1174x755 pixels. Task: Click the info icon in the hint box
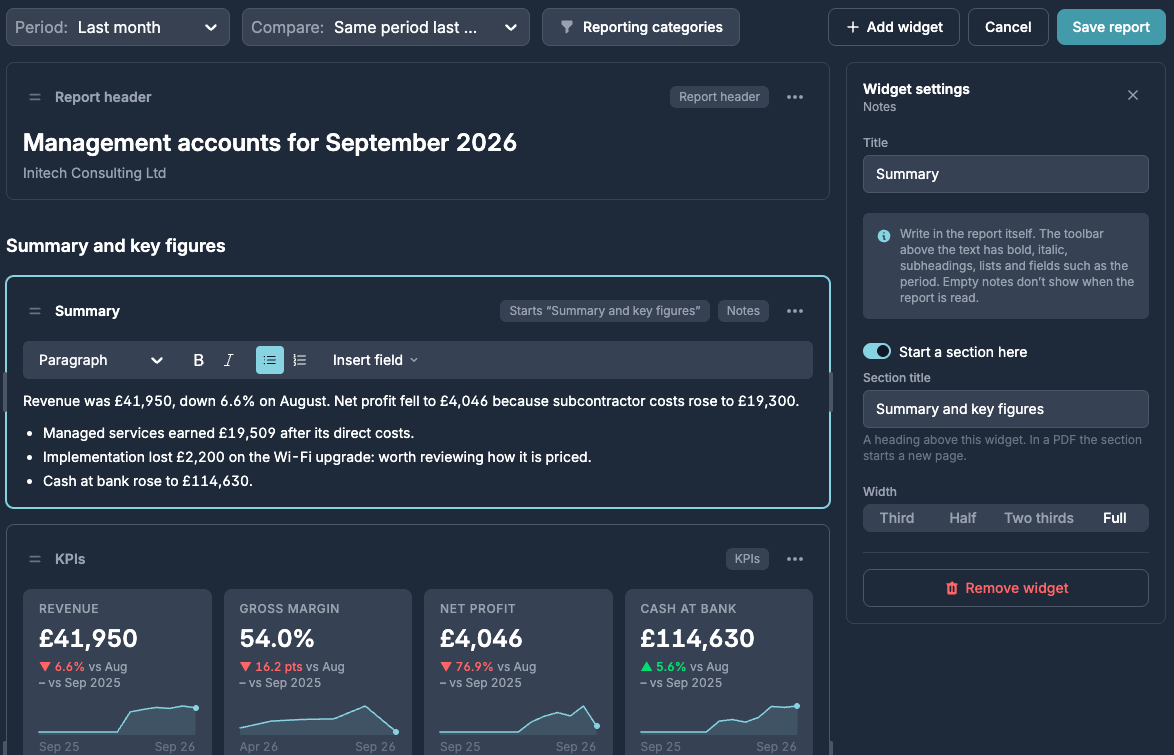pos(883,236)
